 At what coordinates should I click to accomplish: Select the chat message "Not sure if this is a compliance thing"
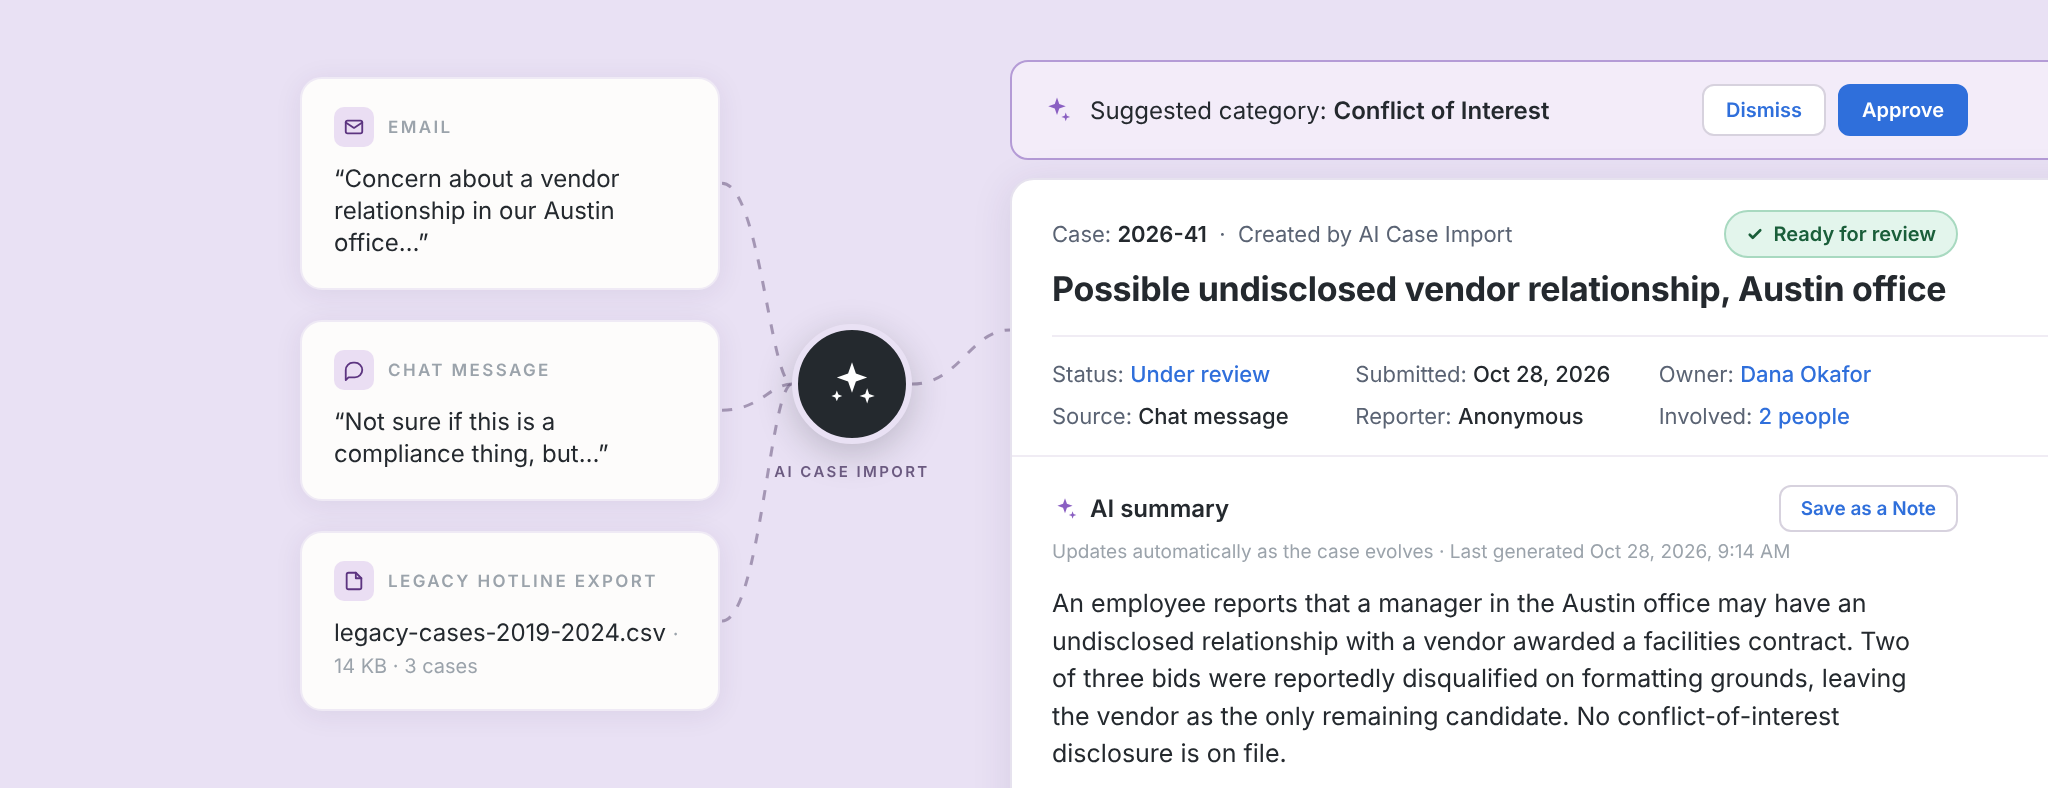coord(510,410)
